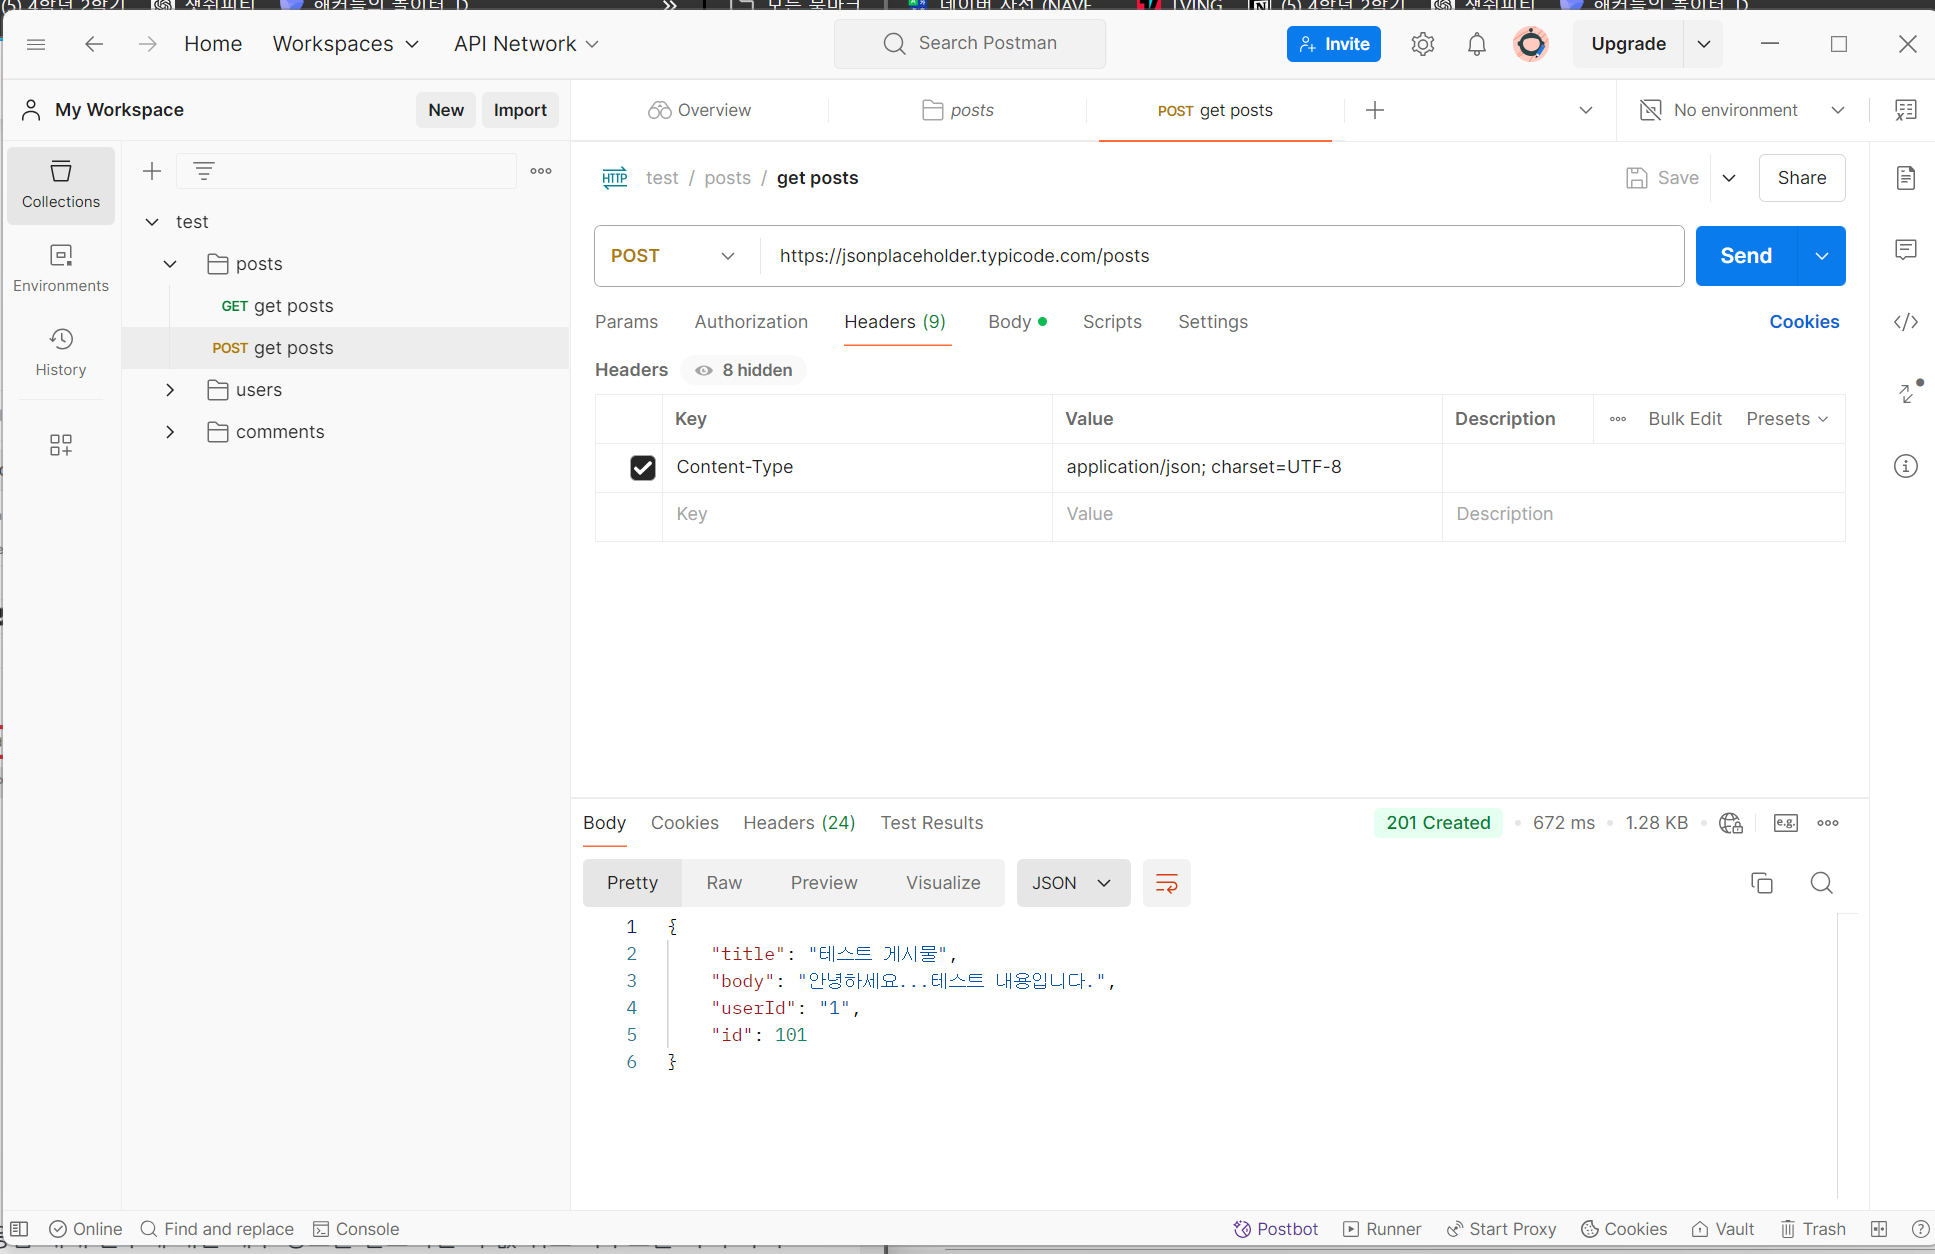Open the code snippet panel icon
This screenshot has height=1254, width=1935.
point(1906,322)
